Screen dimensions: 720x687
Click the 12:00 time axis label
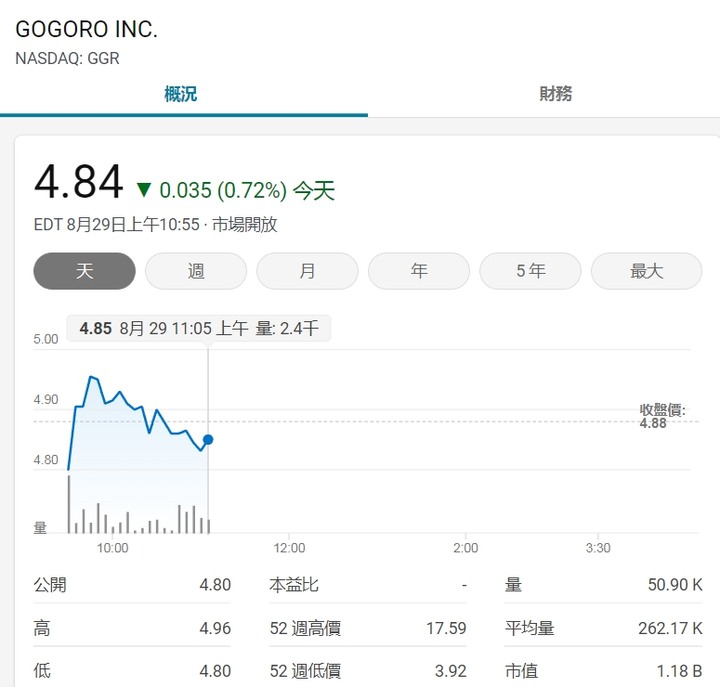click(289, 548)
